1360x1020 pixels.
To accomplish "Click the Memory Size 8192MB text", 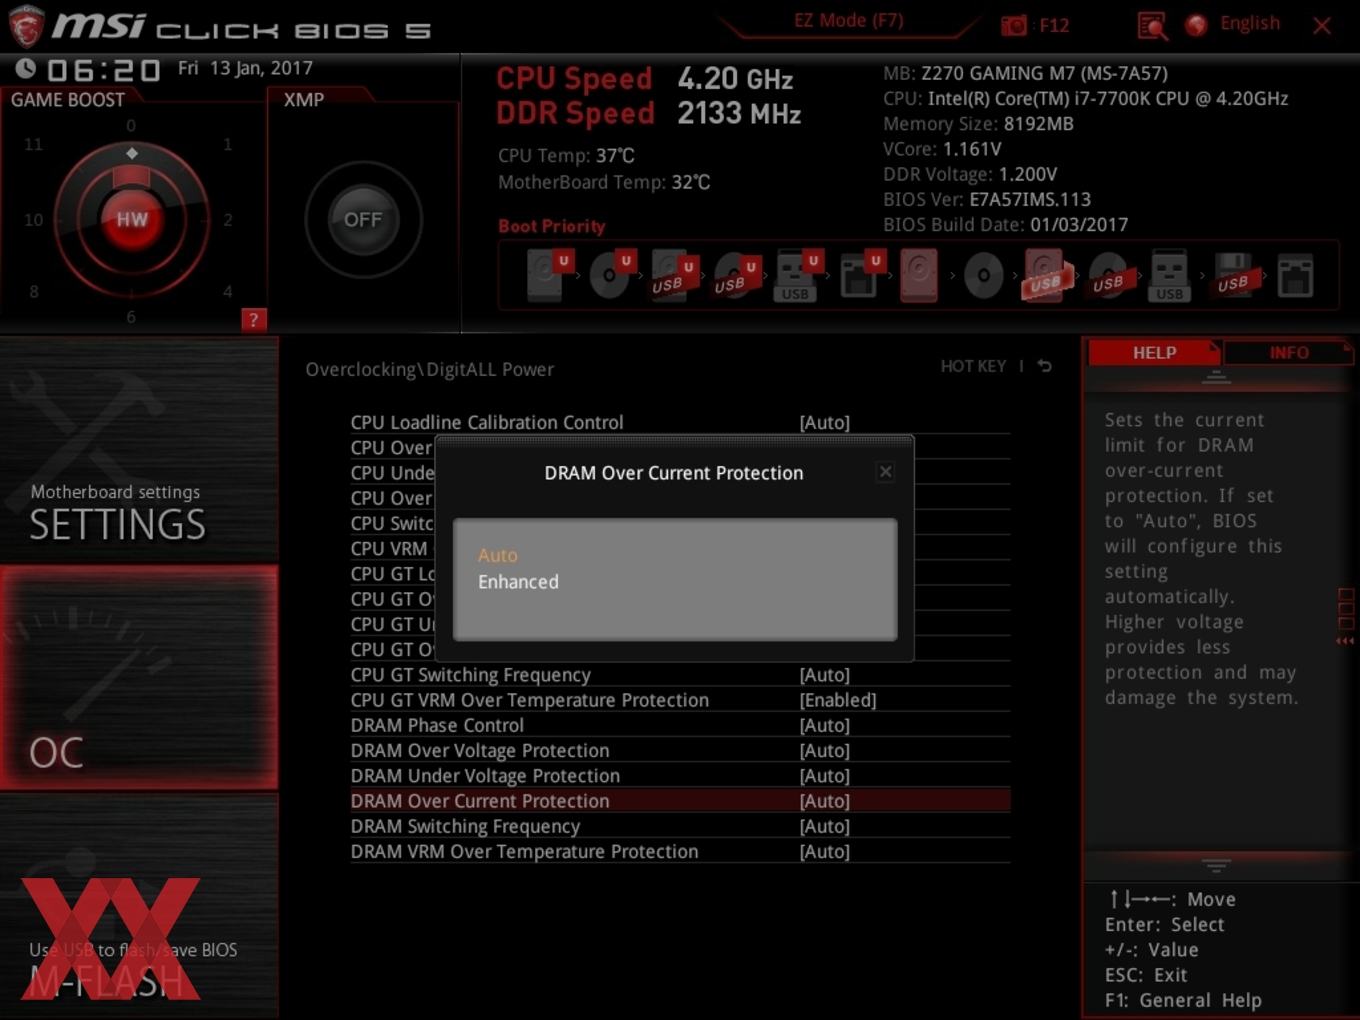I will [x=978, y=124].
